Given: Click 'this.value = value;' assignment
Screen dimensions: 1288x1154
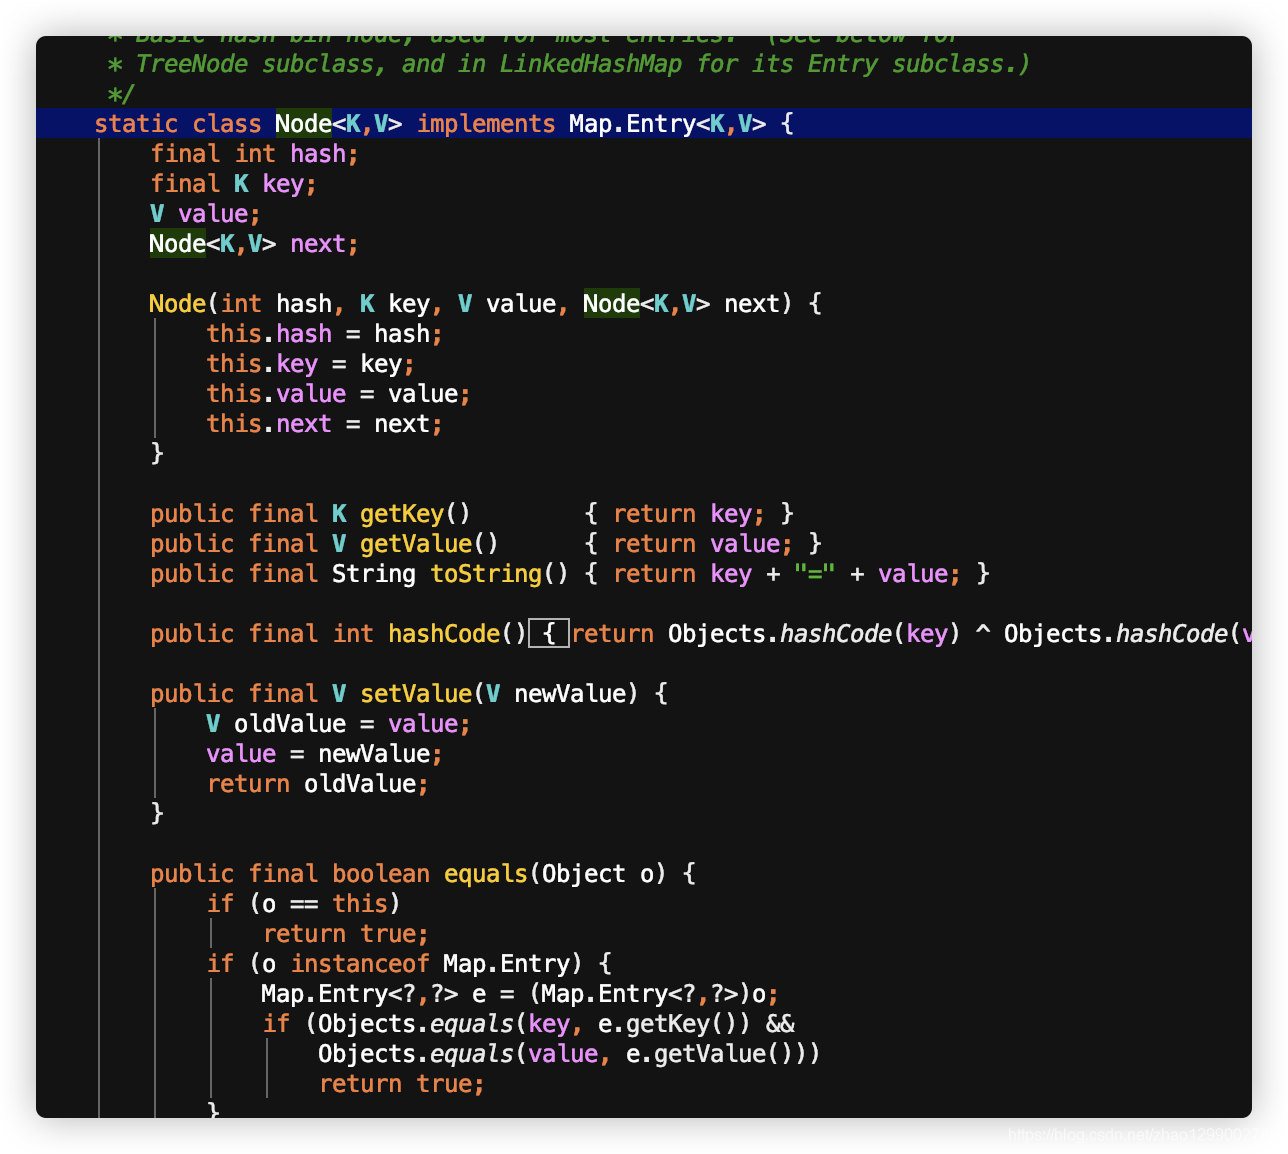Looking at the screenshot, I should (338, 393).
